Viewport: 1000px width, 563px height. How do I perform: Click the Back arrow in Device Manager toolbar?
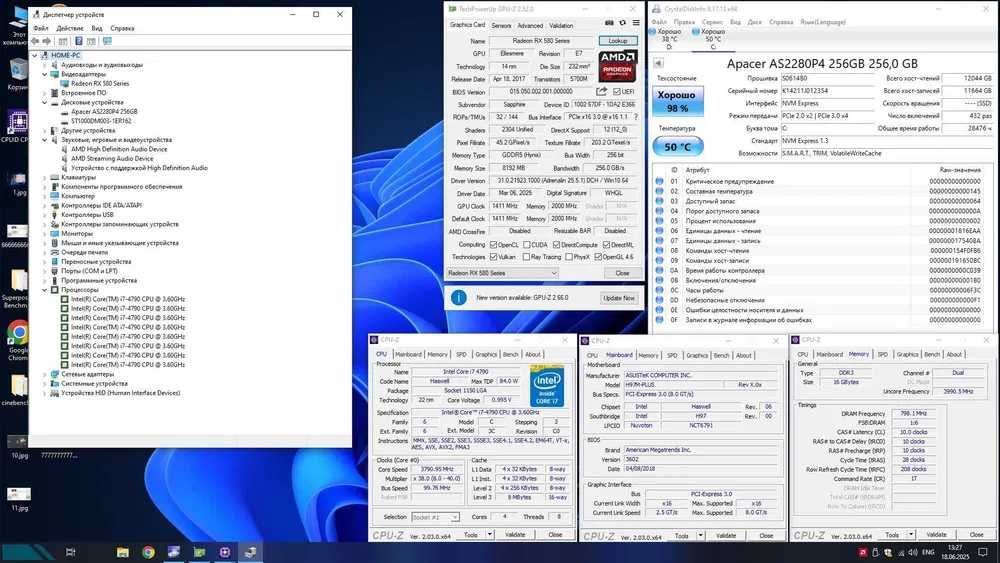coord(35,41)
